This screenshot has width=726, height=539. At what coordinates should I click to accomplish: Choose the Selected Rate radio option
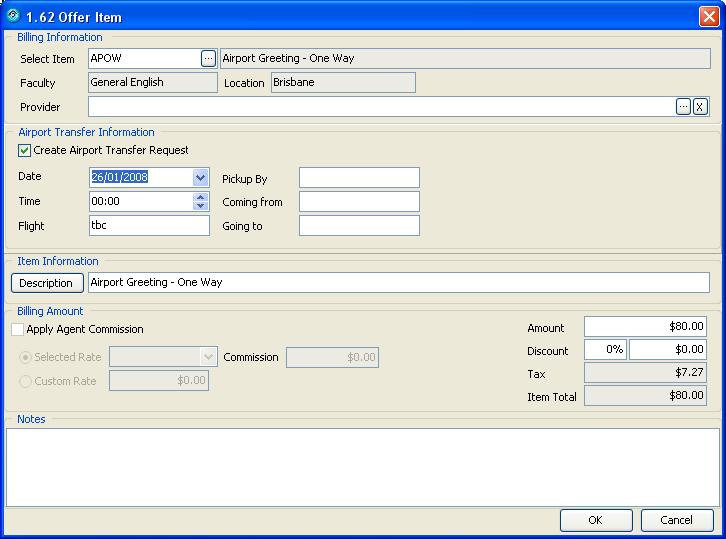[25, 357]
